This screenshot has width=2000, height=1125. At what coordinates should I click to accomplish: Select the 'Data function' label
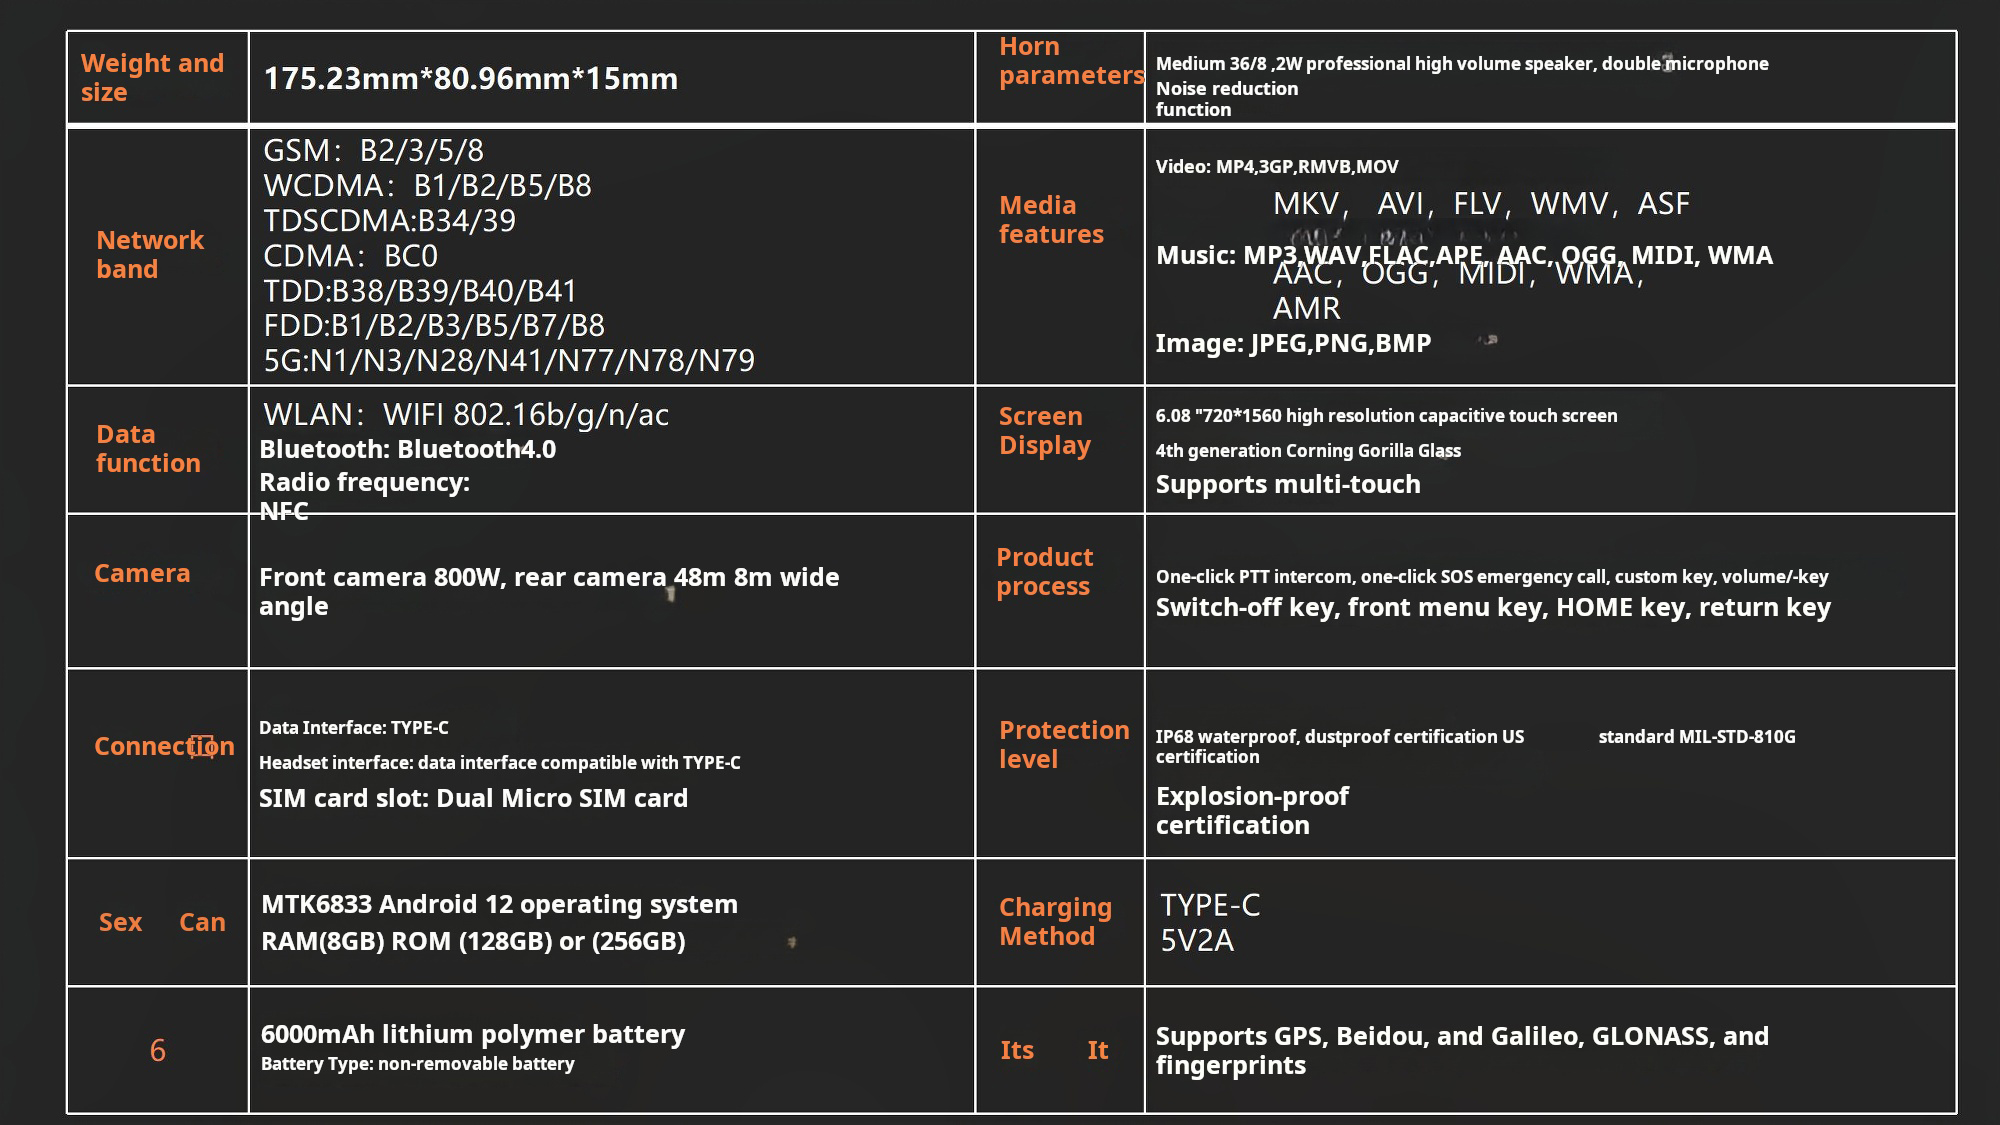148,448
